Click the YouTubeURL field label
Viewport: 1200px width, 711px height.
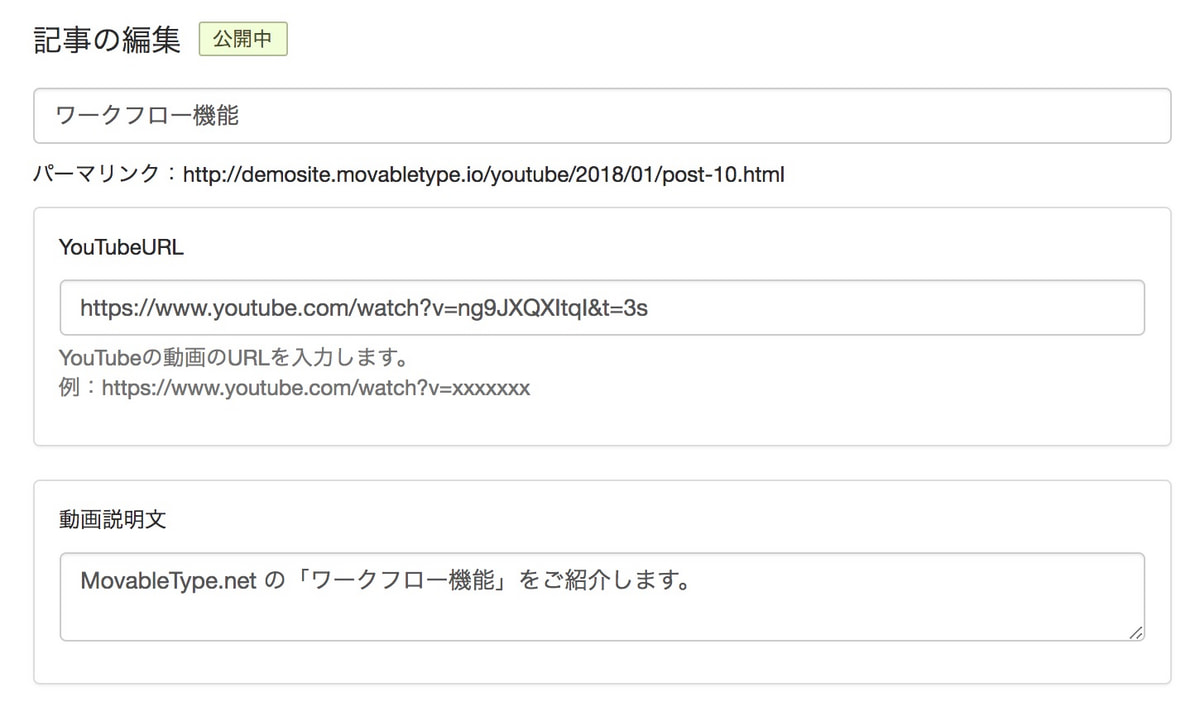click(x=122, y=249)
